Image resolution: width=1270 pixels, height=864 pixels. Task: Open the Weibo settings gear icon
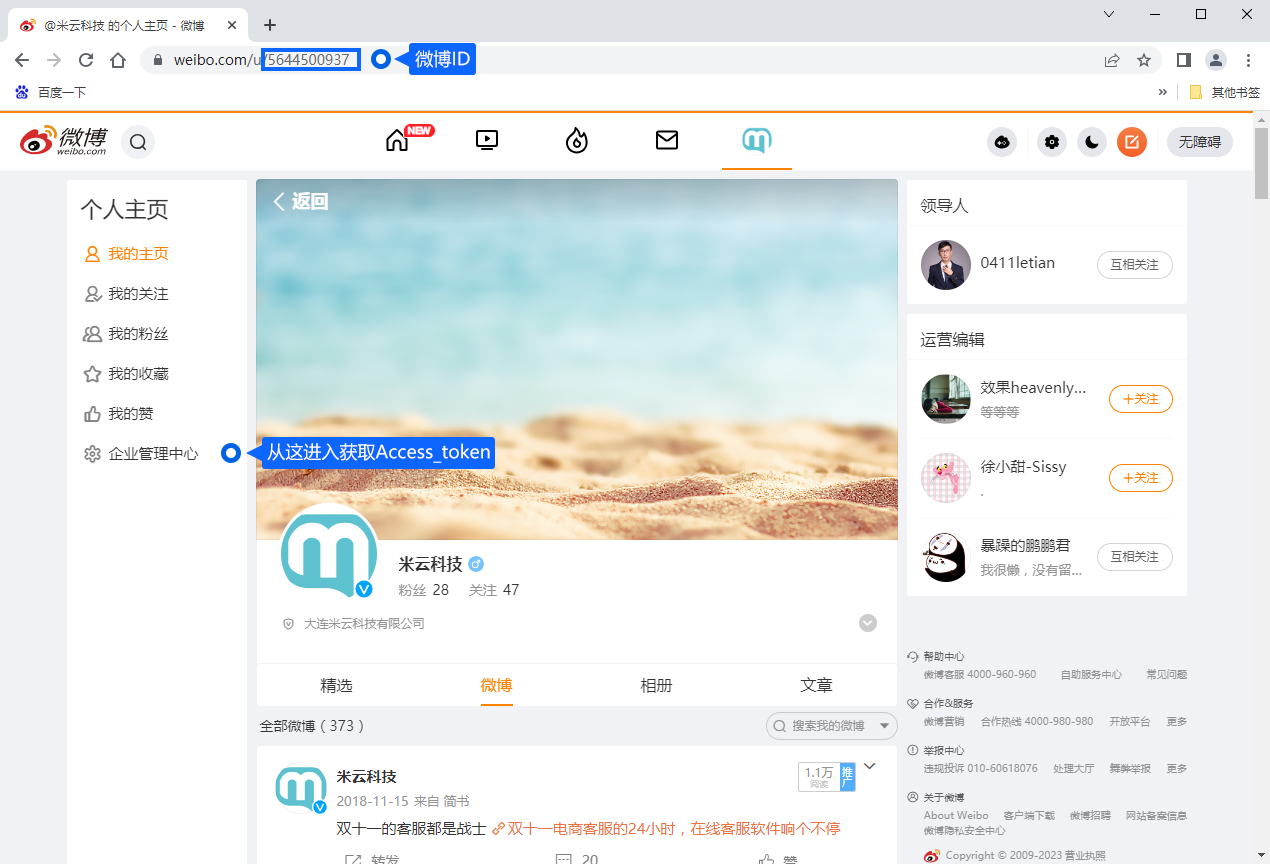point(1052,142)
